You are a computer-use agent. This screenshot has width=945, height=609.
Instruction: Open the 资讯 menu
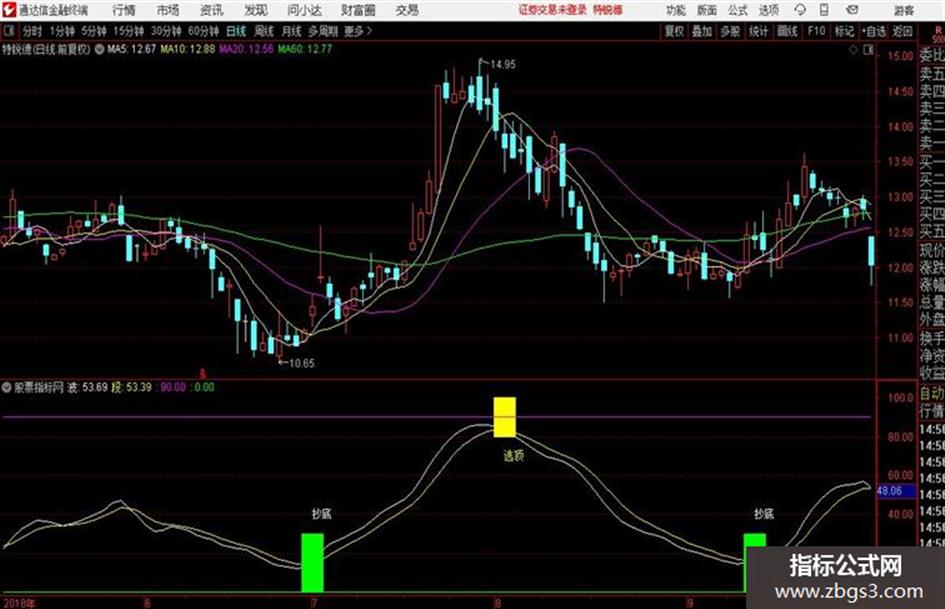(212, 10)
